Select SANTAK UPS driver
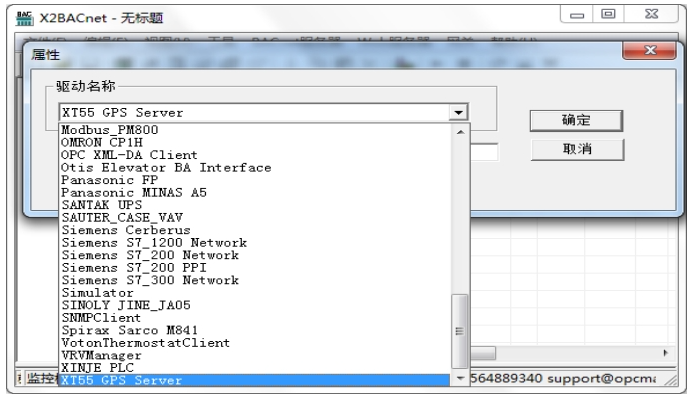The image size is (690, 398). tap(255, 205)
